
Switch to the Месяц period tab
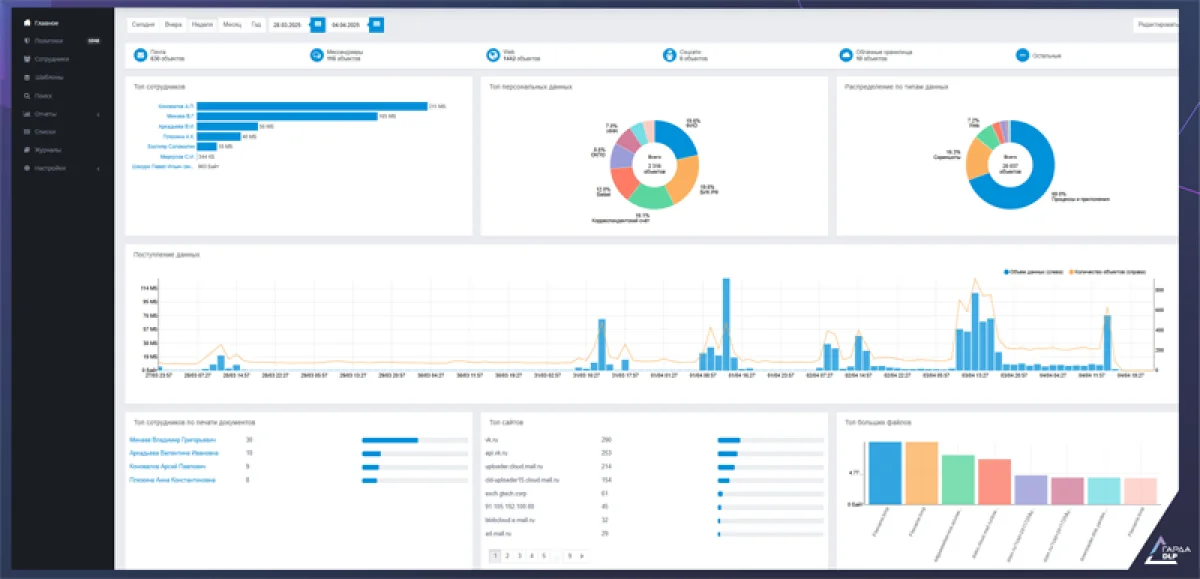tap(232, 24)
